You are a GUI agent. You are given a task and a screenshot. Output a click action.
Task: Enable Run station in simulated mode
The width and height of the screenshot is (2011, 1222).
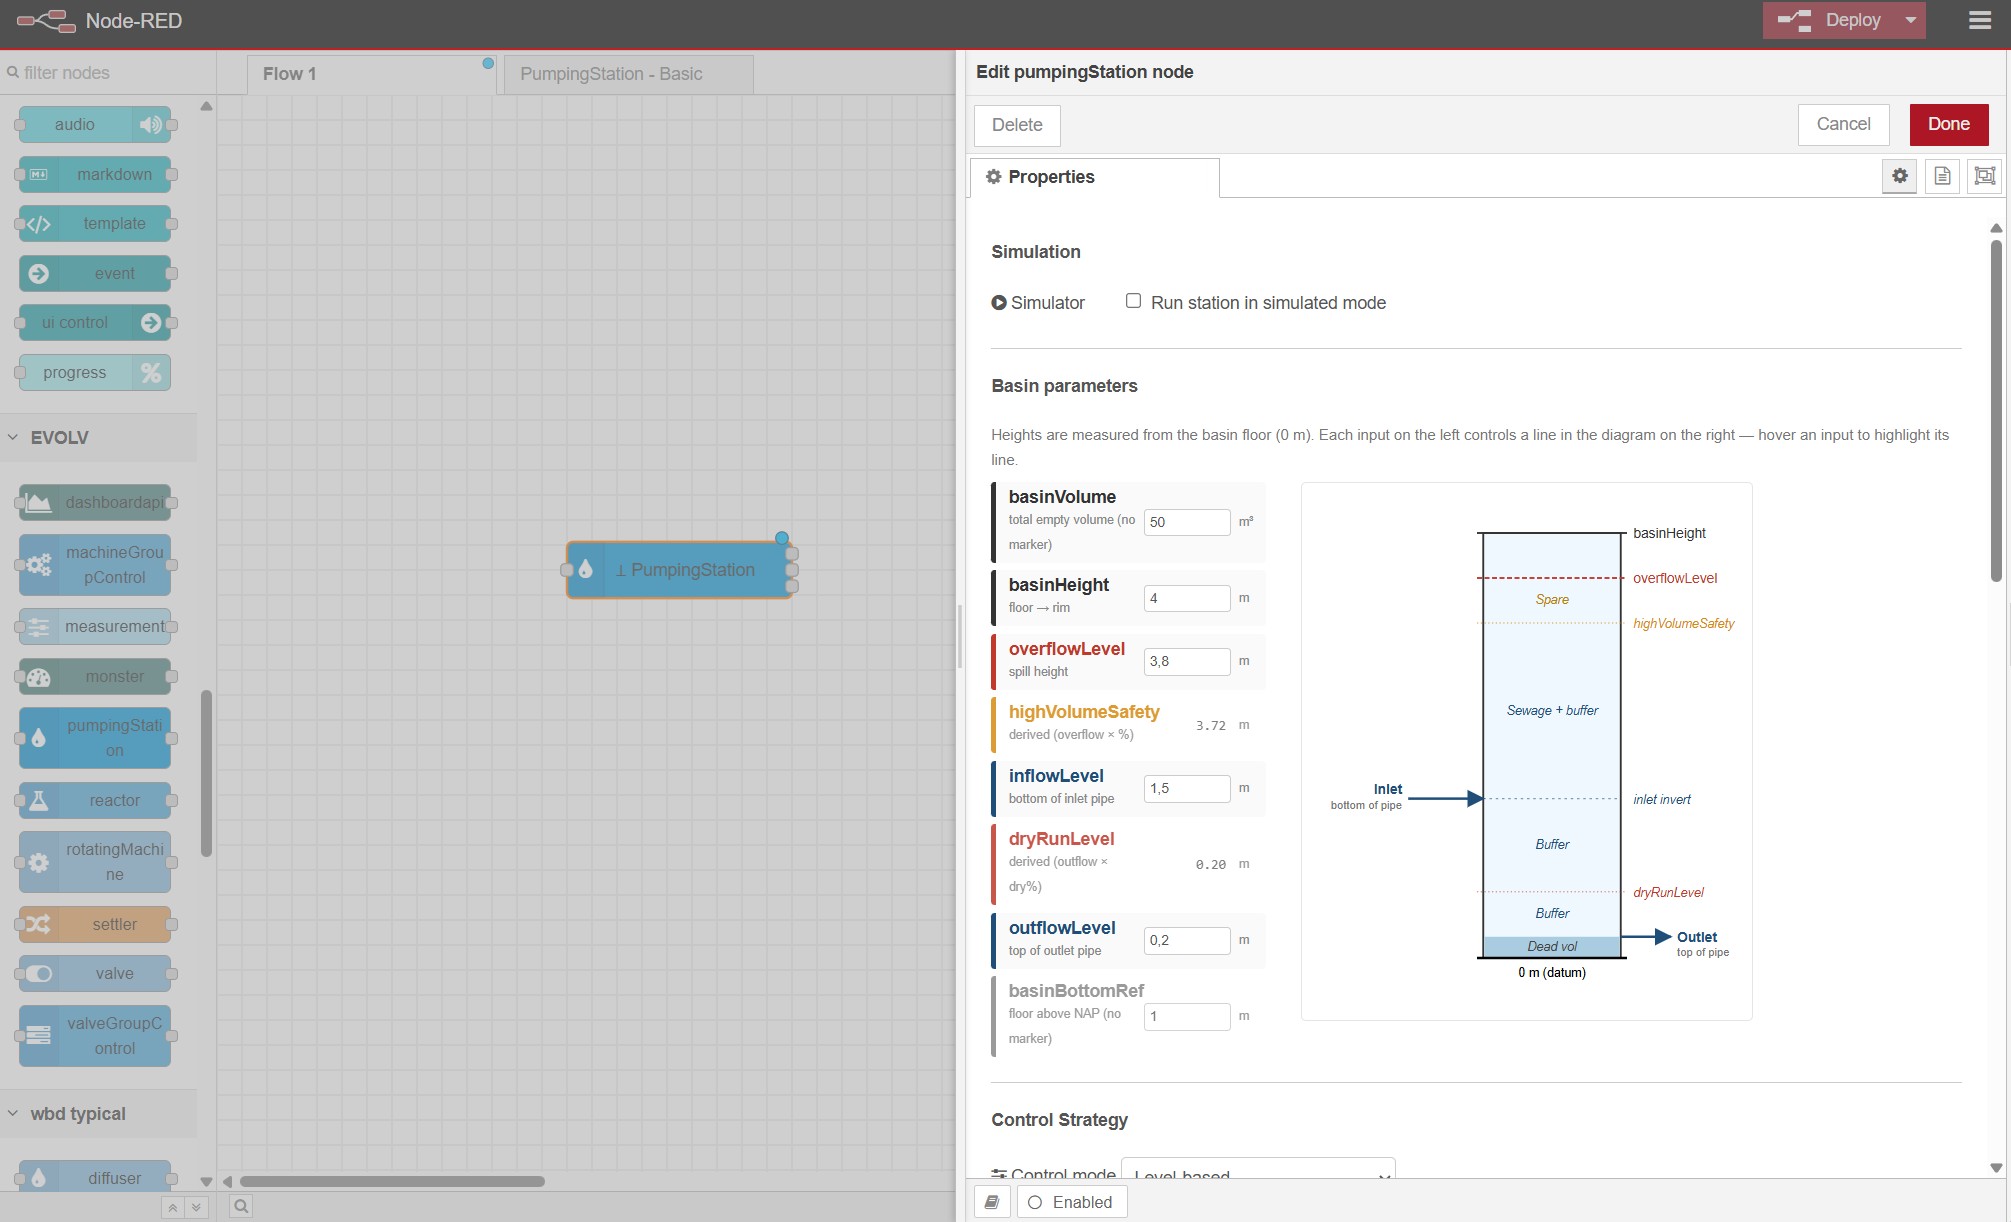(1133, 301)
